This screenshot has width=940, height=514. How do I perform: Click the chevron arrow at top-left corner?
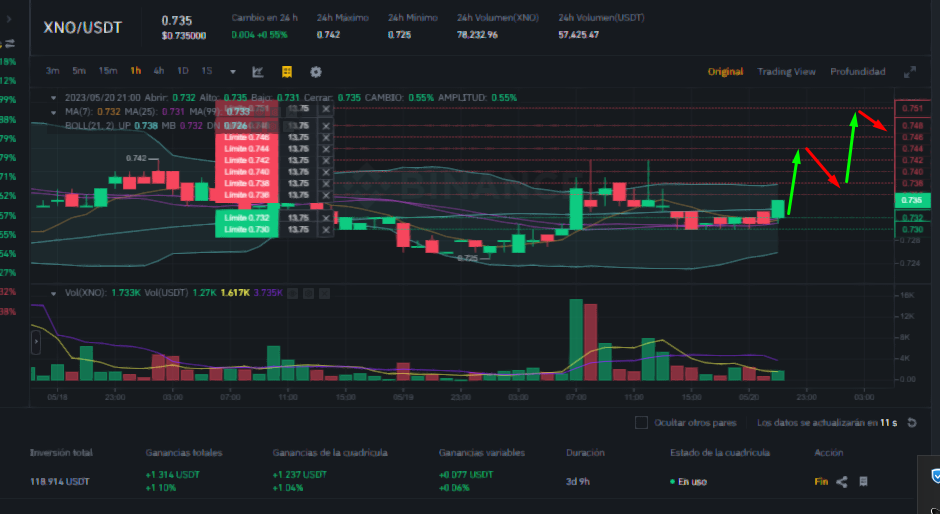[9, 19]
